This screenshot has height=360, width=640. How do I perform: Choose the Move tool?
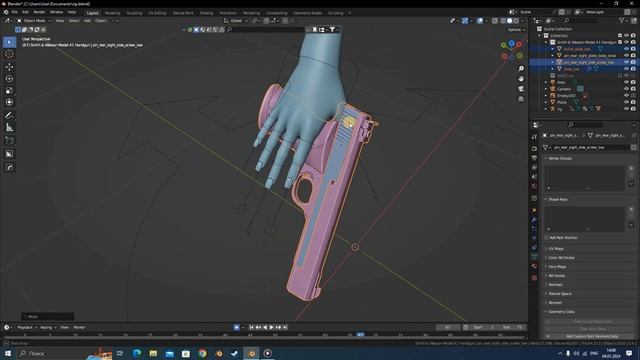coord(9,67)
